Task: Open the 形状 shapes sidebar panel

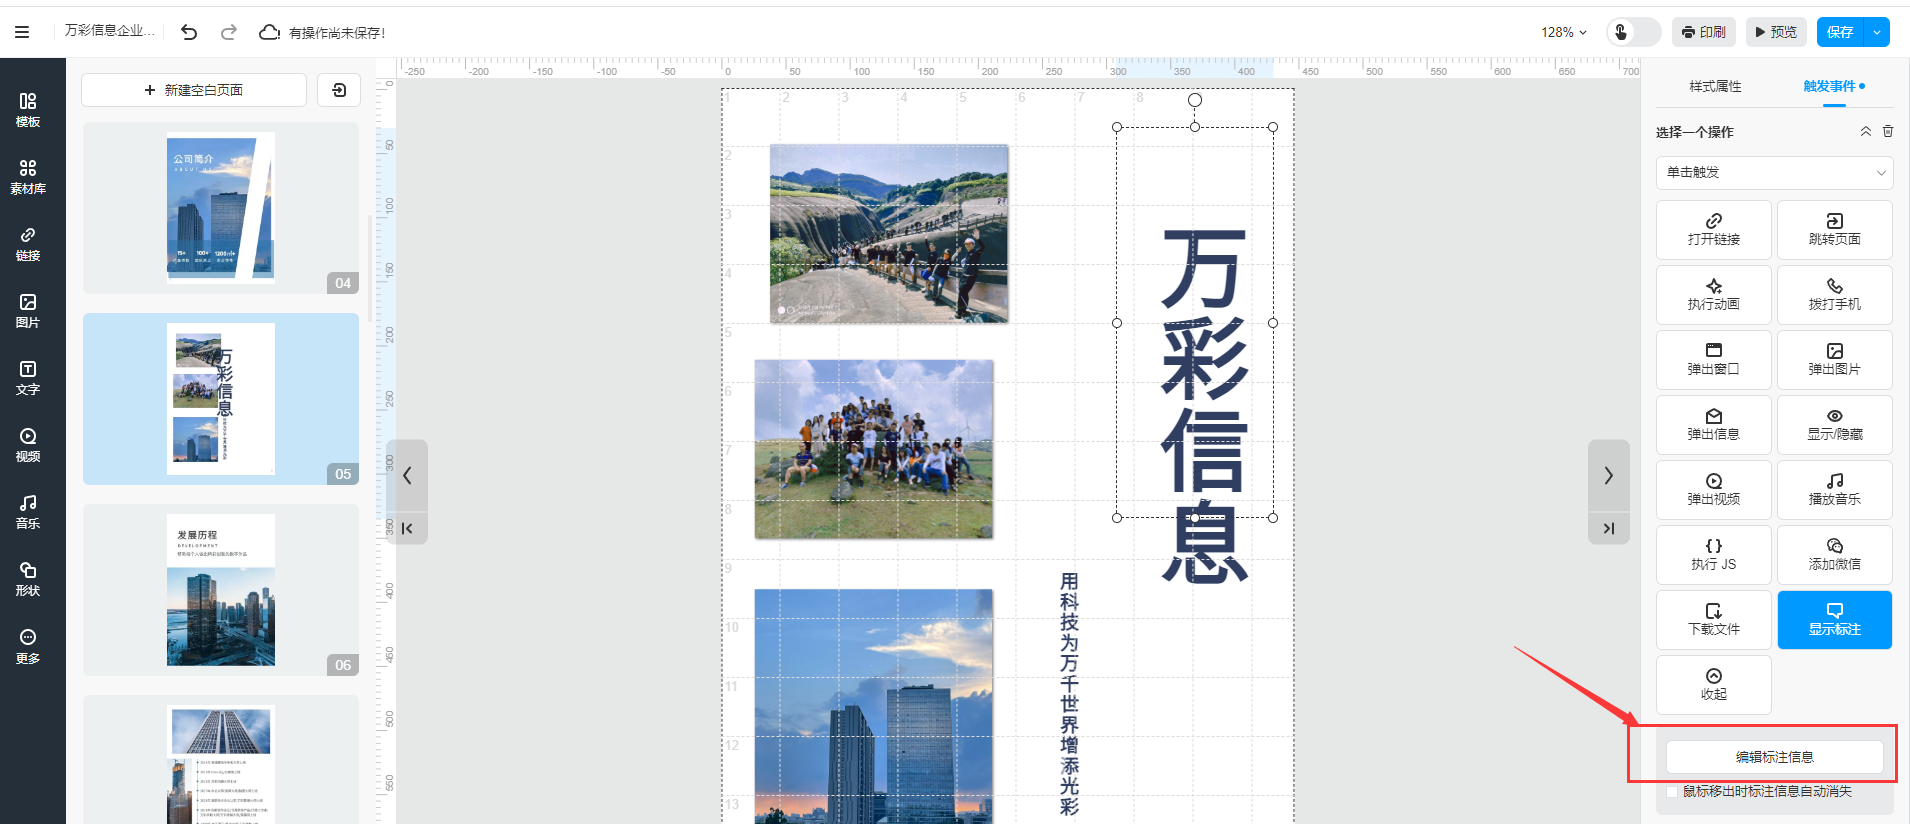Action: (28, 579)
